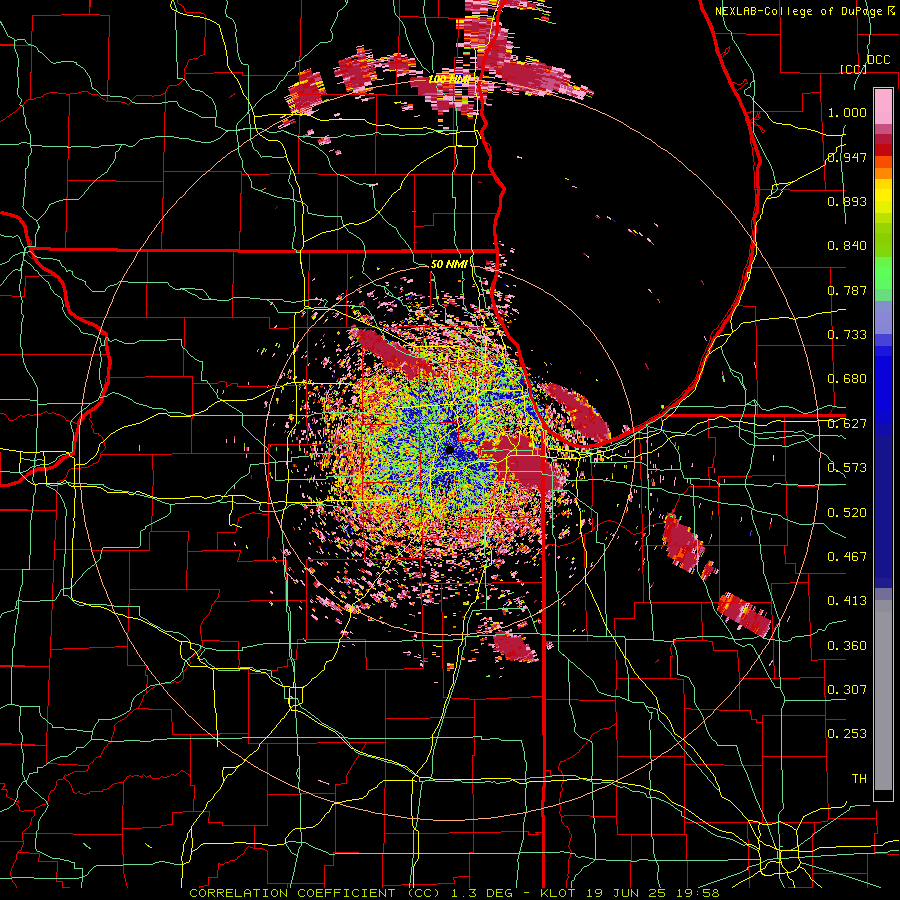Click the CORRELATION COEFFICIENT (CC) caption text
This screenshot has height=900, width=900.
[x=316, y=893]
